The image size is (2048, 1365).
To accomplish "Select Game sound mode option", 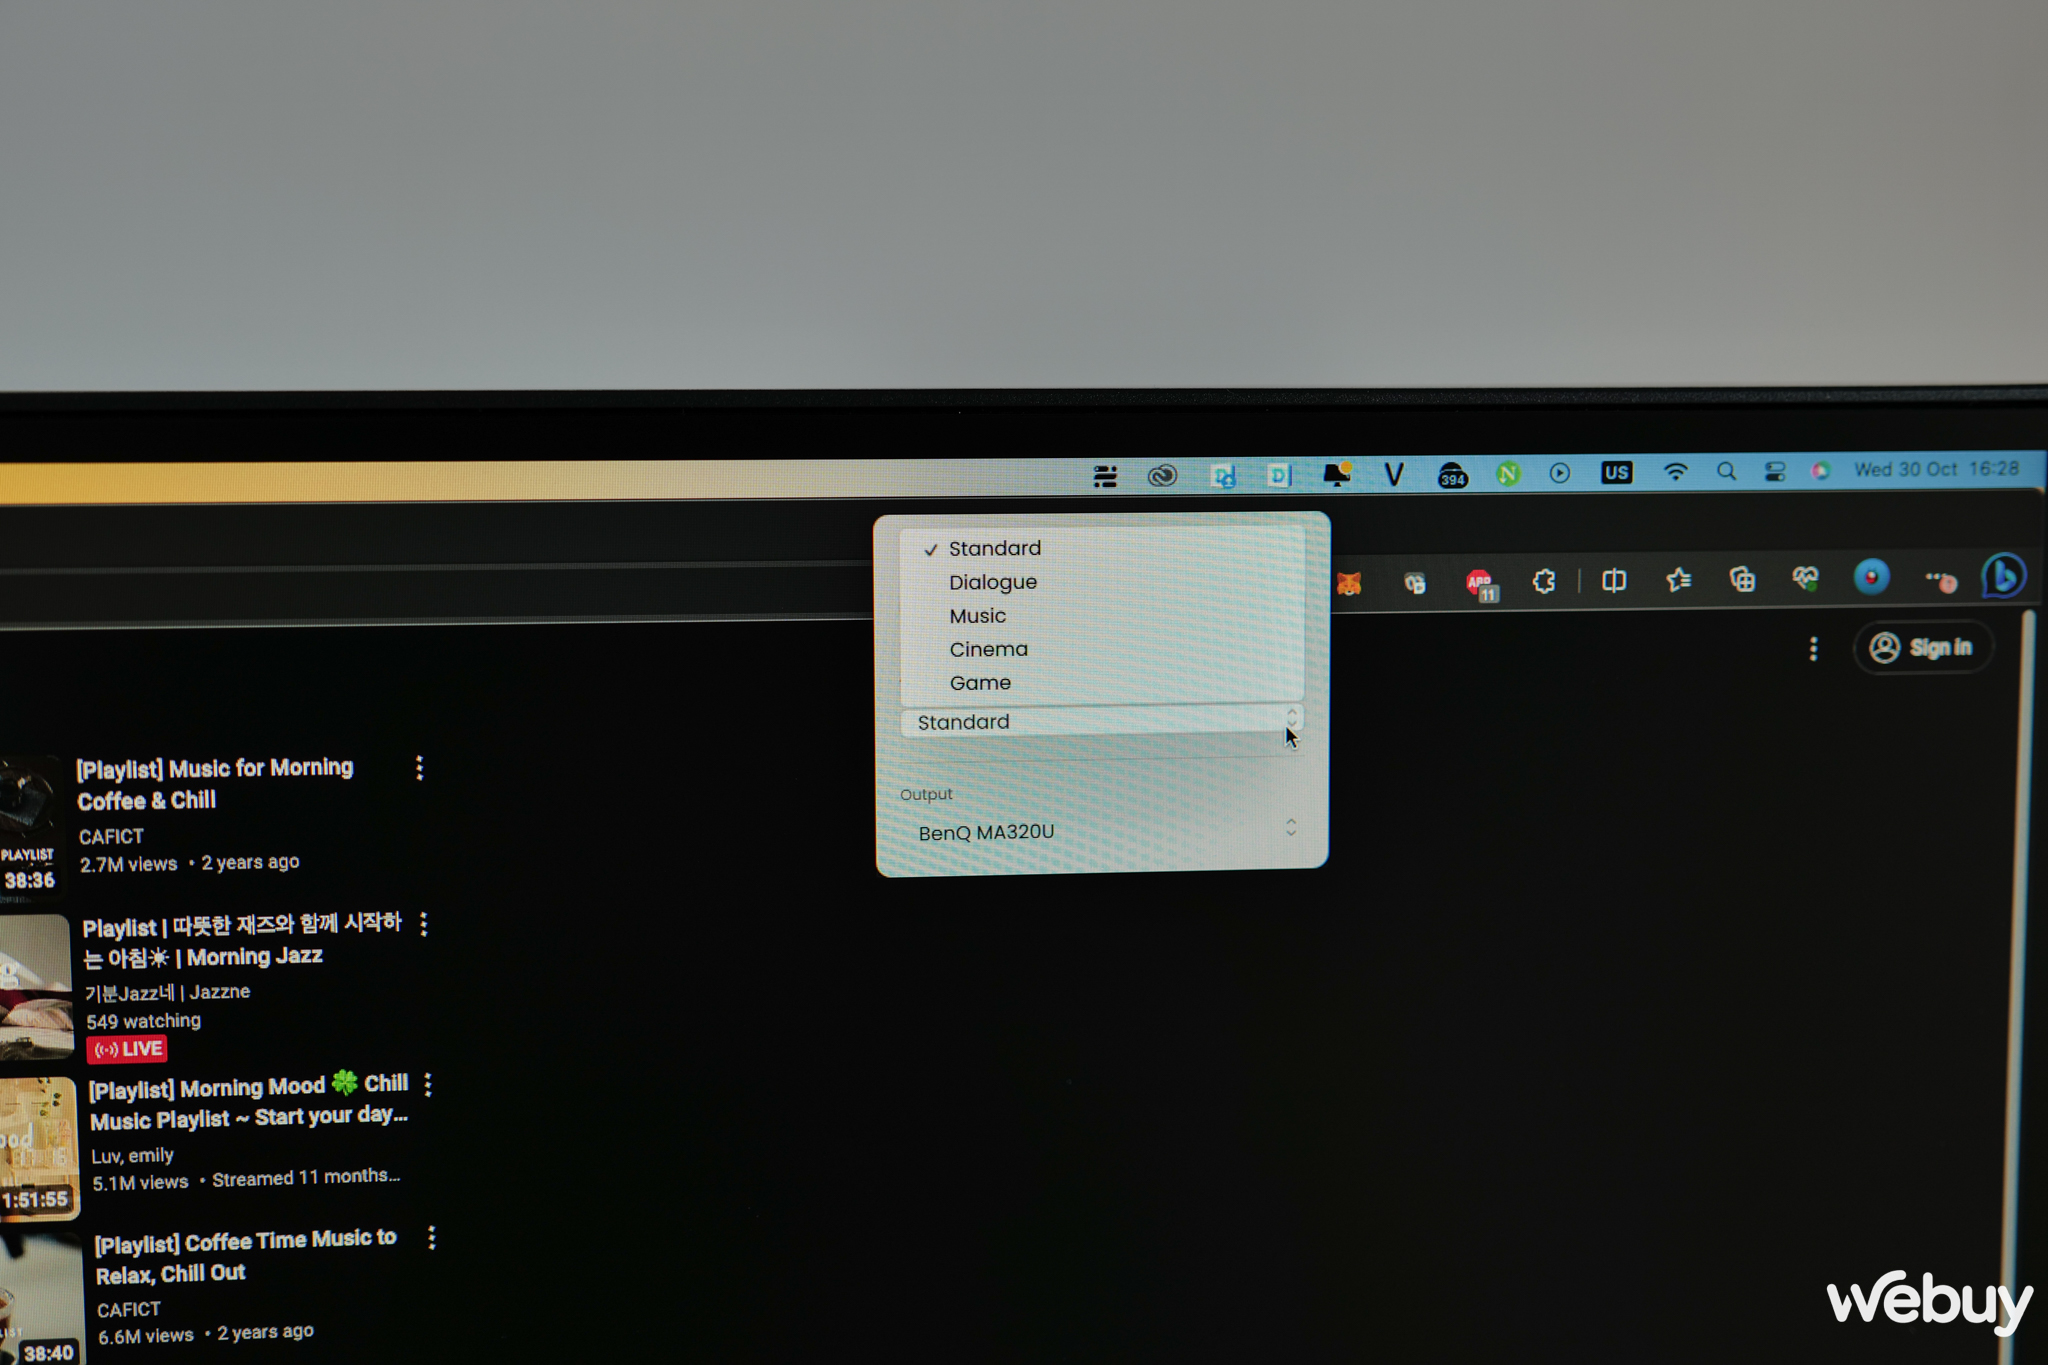I will click(x=979, y=679).
